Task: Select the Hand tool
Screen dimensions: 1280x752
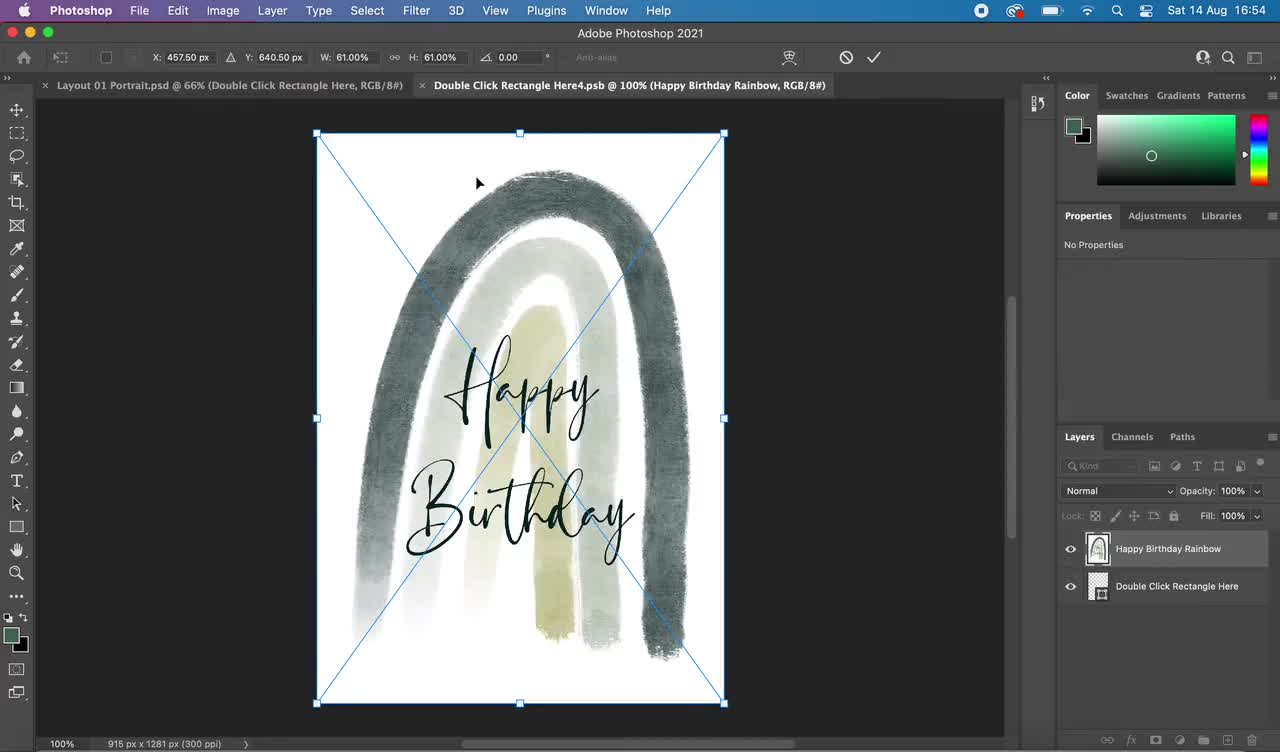Action: click(17, 550)
